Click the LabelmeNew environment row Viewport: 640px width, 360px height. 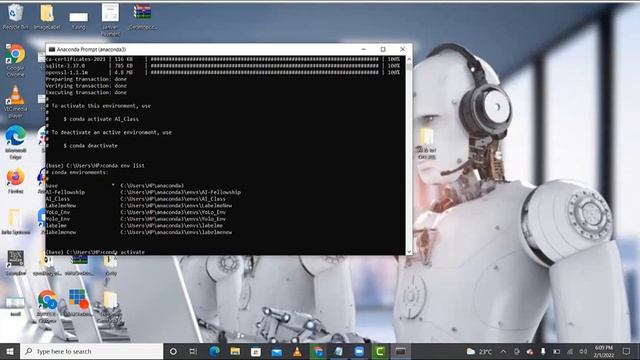[x=139, y=206]
